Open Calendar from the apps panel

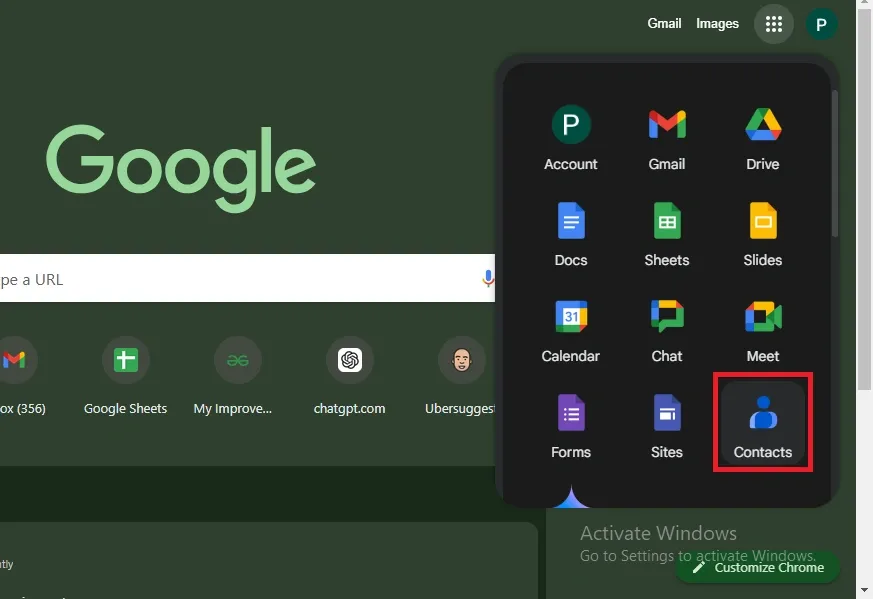click(571, 331)
